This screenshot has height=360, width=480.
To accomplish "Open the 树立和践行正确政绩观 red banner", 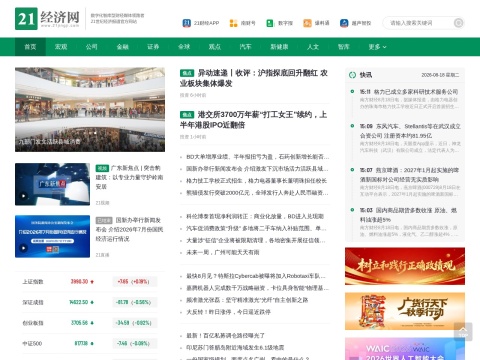I will point(405,266).
